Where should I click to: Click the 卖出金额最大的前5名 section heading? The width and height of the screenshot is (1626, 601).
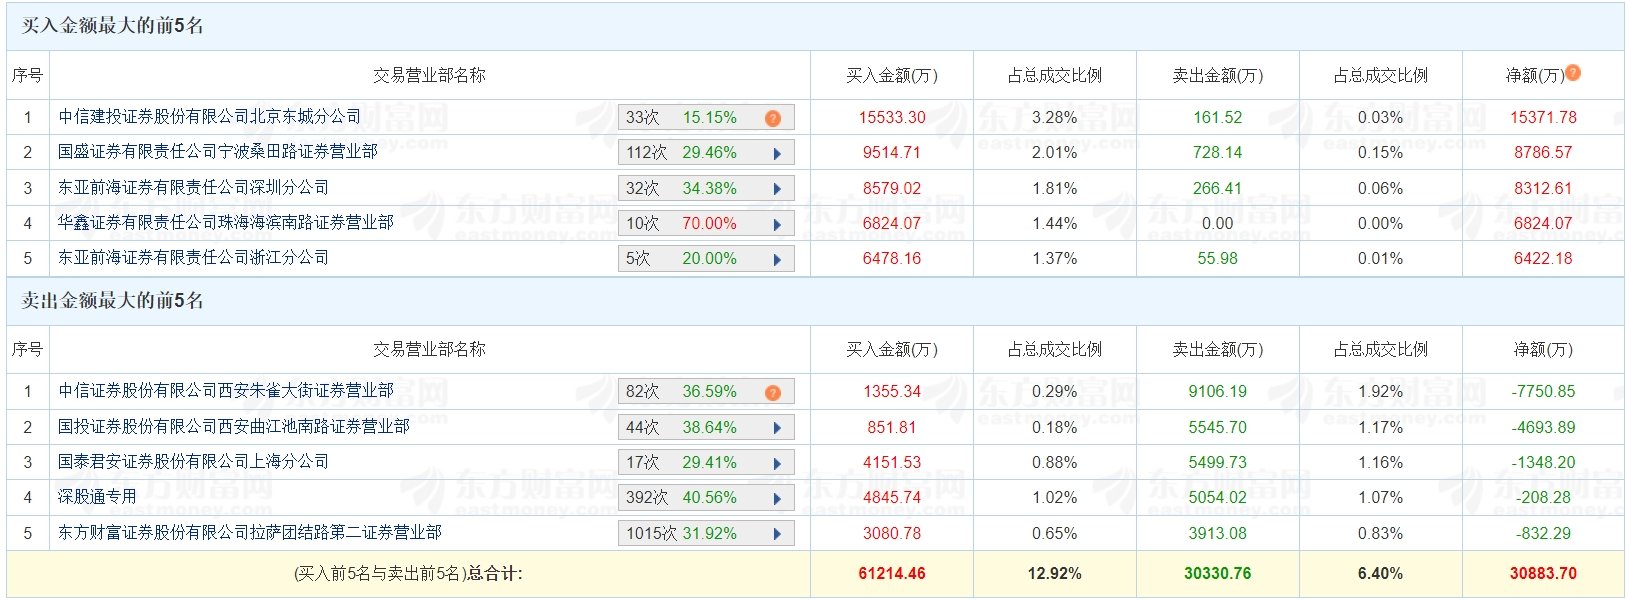(x=113, y=300)
